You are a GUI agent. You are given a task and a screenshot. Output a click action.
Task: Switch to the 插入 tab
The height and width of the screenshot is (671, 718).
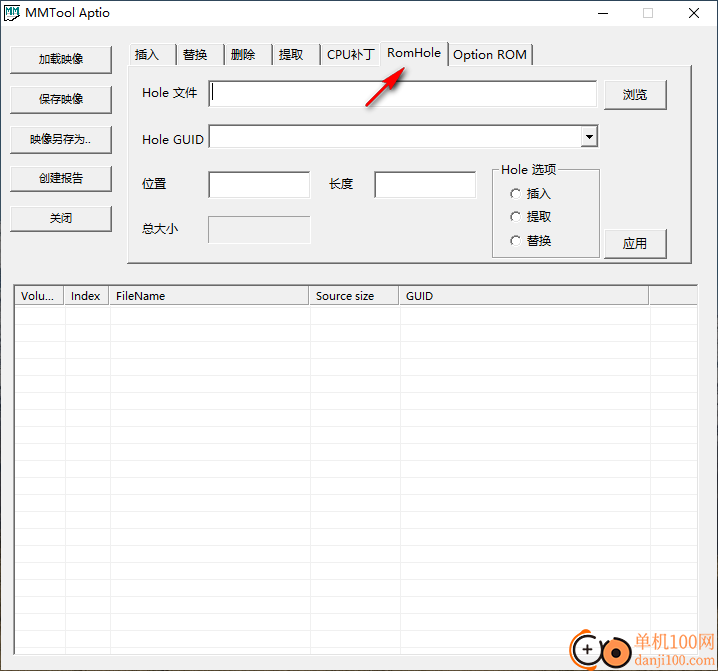click(152, 55)
